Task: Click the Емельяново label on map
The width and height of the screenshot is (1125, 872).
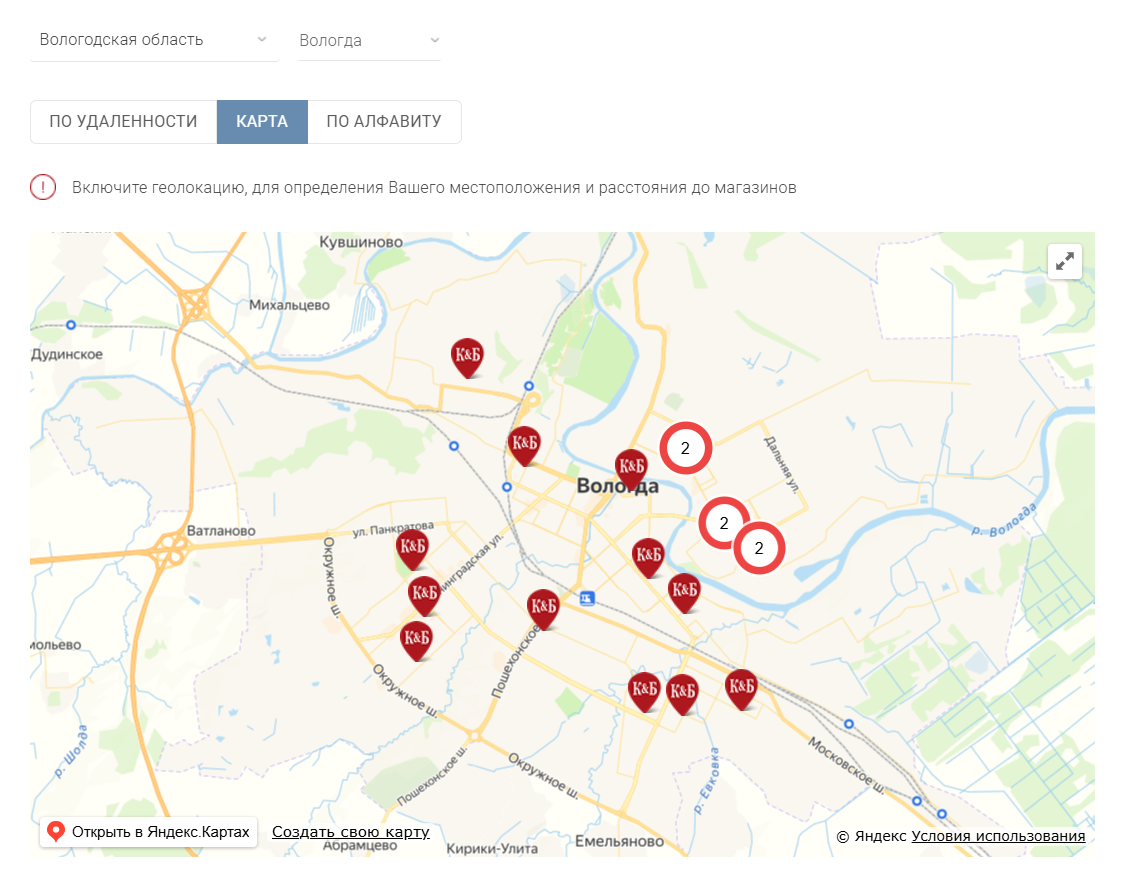Action: (619, 841)
